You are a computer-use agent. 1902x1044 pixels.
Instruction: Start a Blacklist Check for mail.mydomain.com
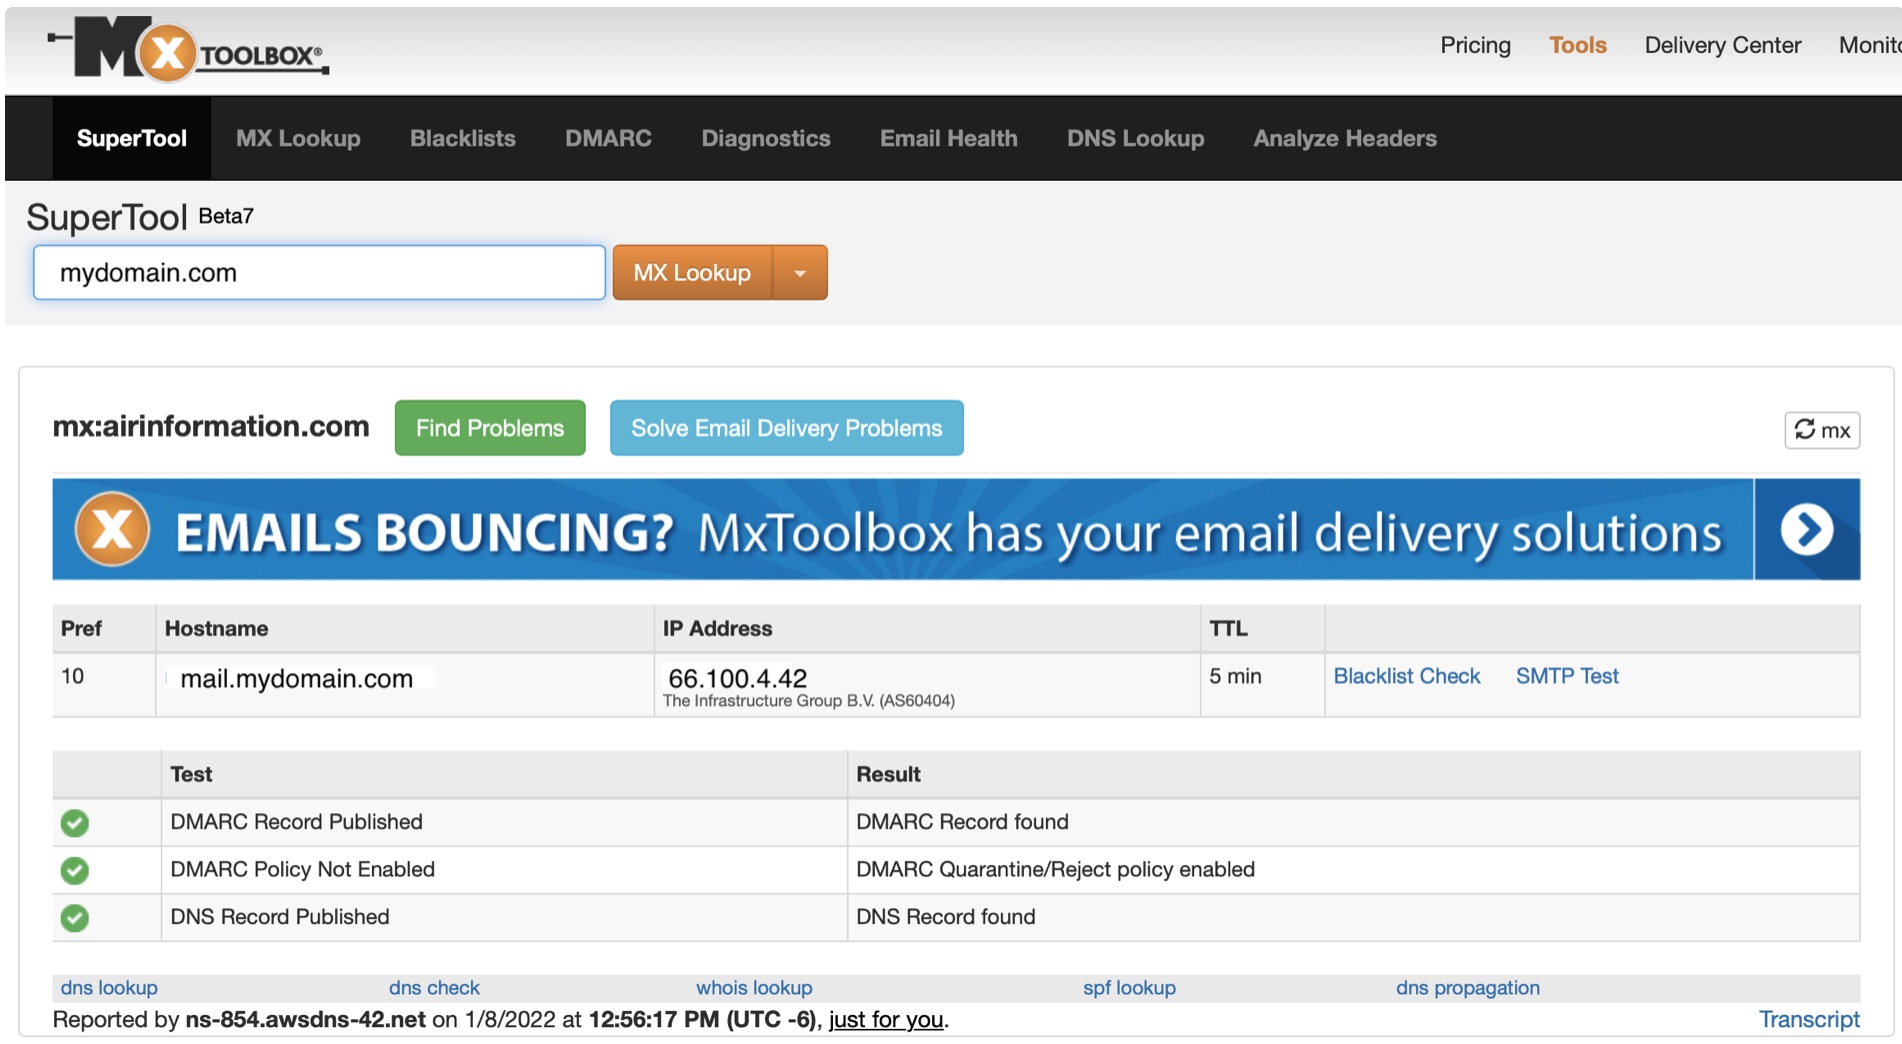click(1406, 676)
